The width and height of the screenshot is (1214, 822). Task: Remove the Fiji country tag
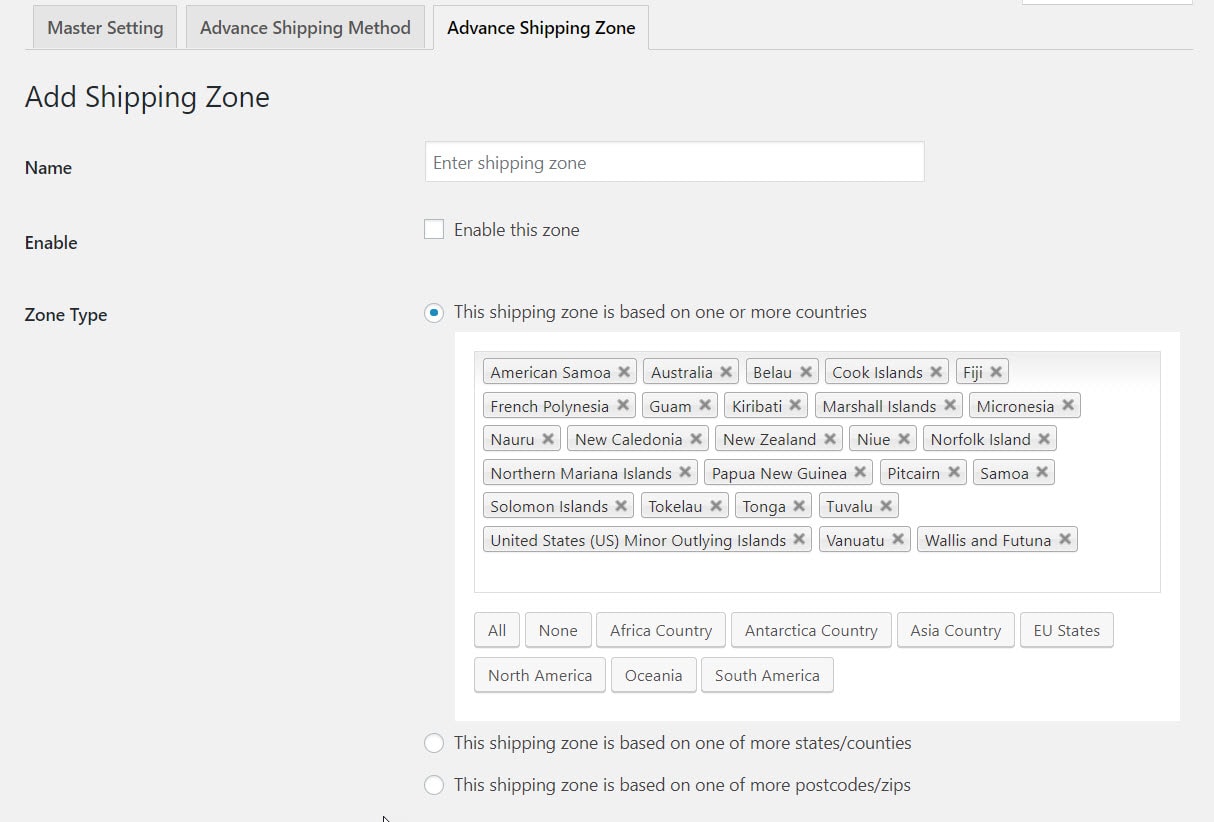pyautogui.click(x=996, y=372)
